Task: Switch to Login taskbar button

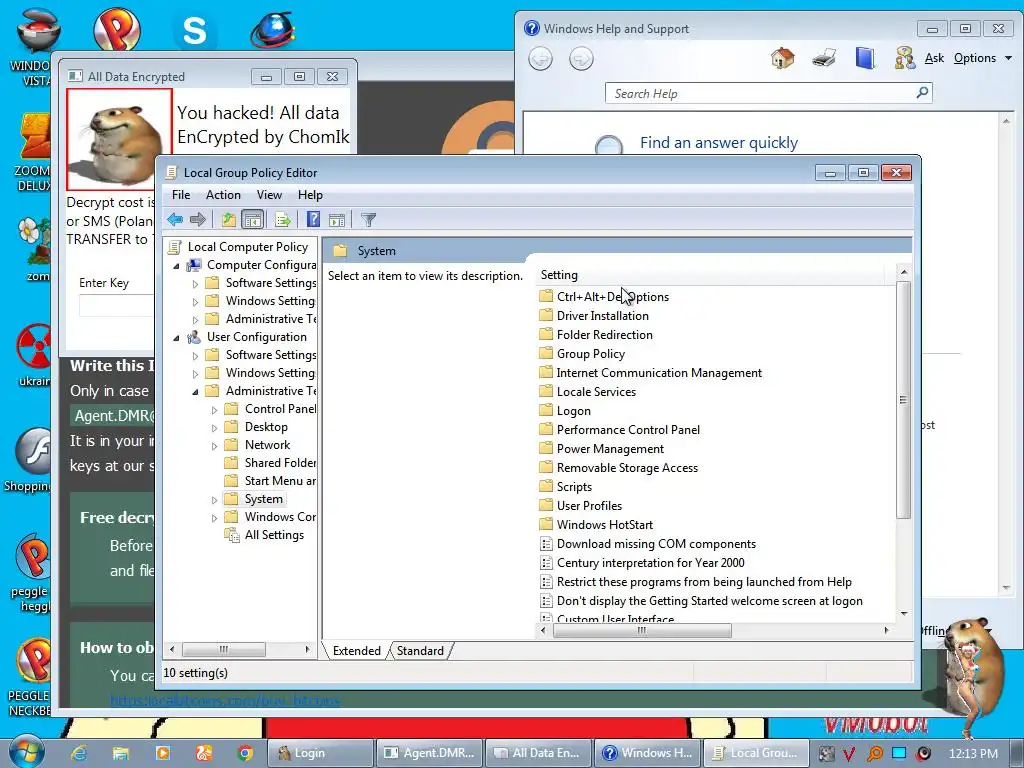Action: (320, 753)
